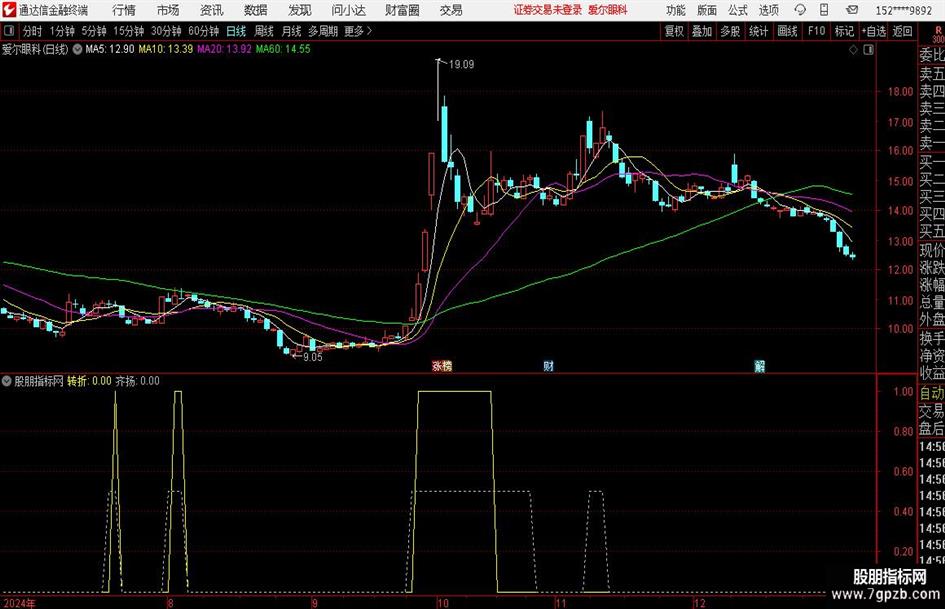Open the mobile phone icon in title bar

(x=824, y=10)
